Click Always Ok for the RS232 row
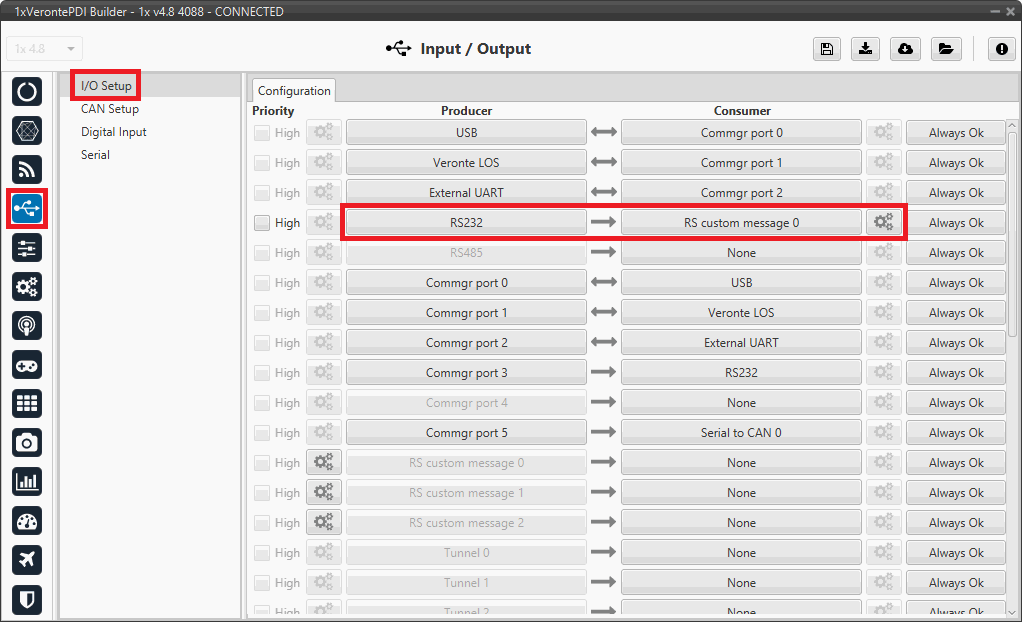The height and width of the screenshot is (622, 1022). pos(956,222)
